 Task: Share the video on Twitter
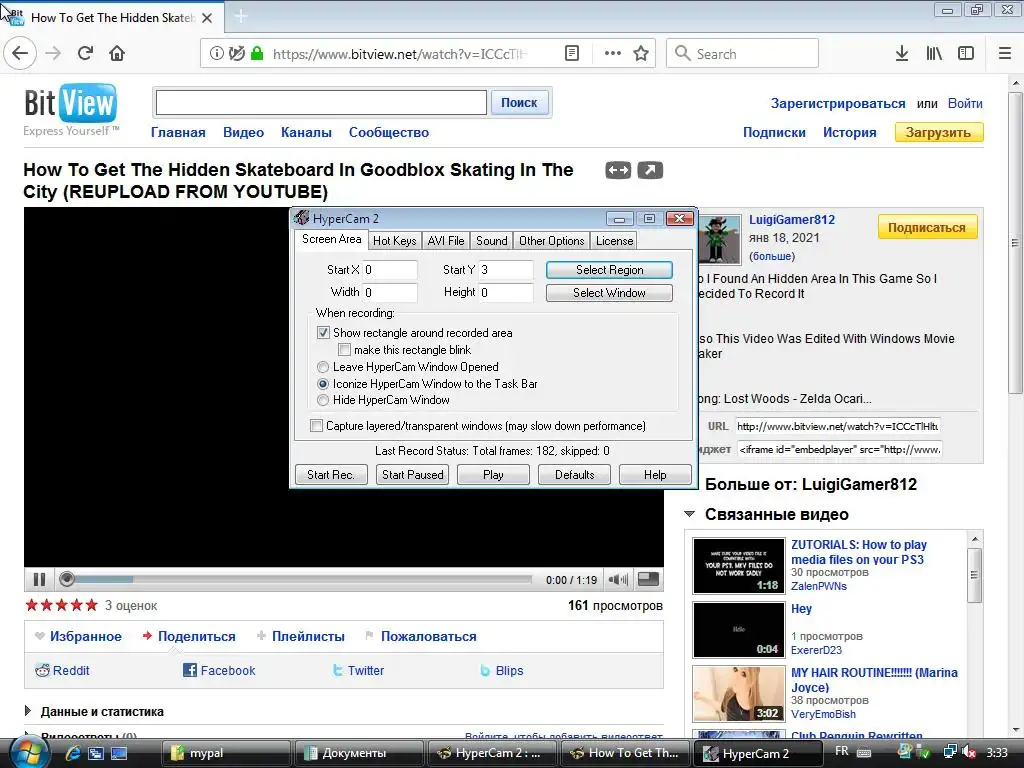coord(358,671)
